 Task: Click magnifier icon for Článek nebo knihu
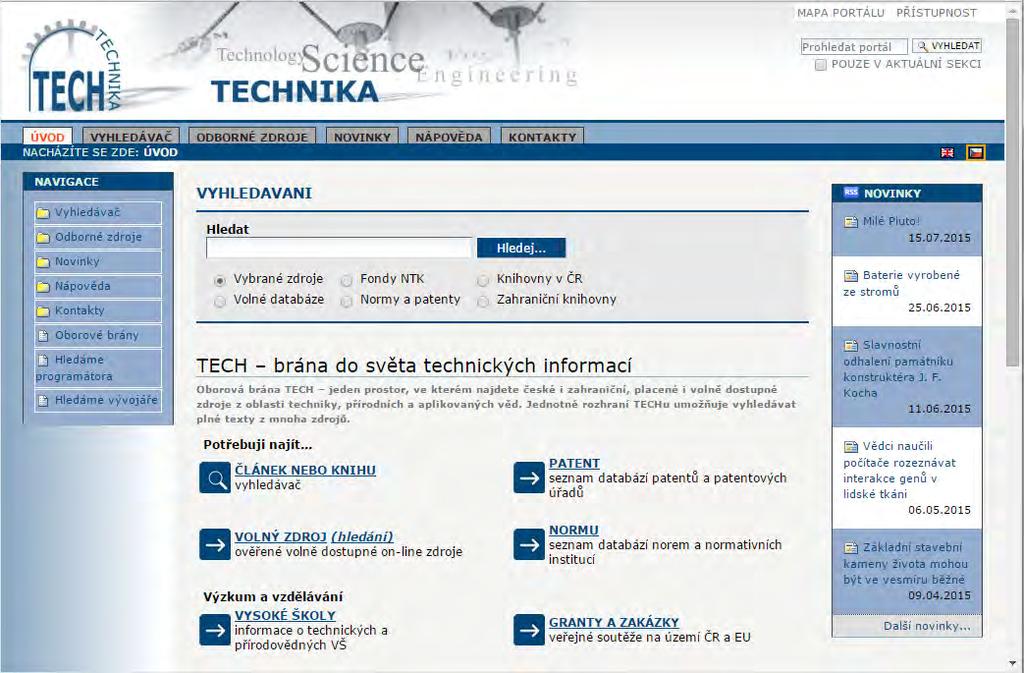(x=215, y=478)
